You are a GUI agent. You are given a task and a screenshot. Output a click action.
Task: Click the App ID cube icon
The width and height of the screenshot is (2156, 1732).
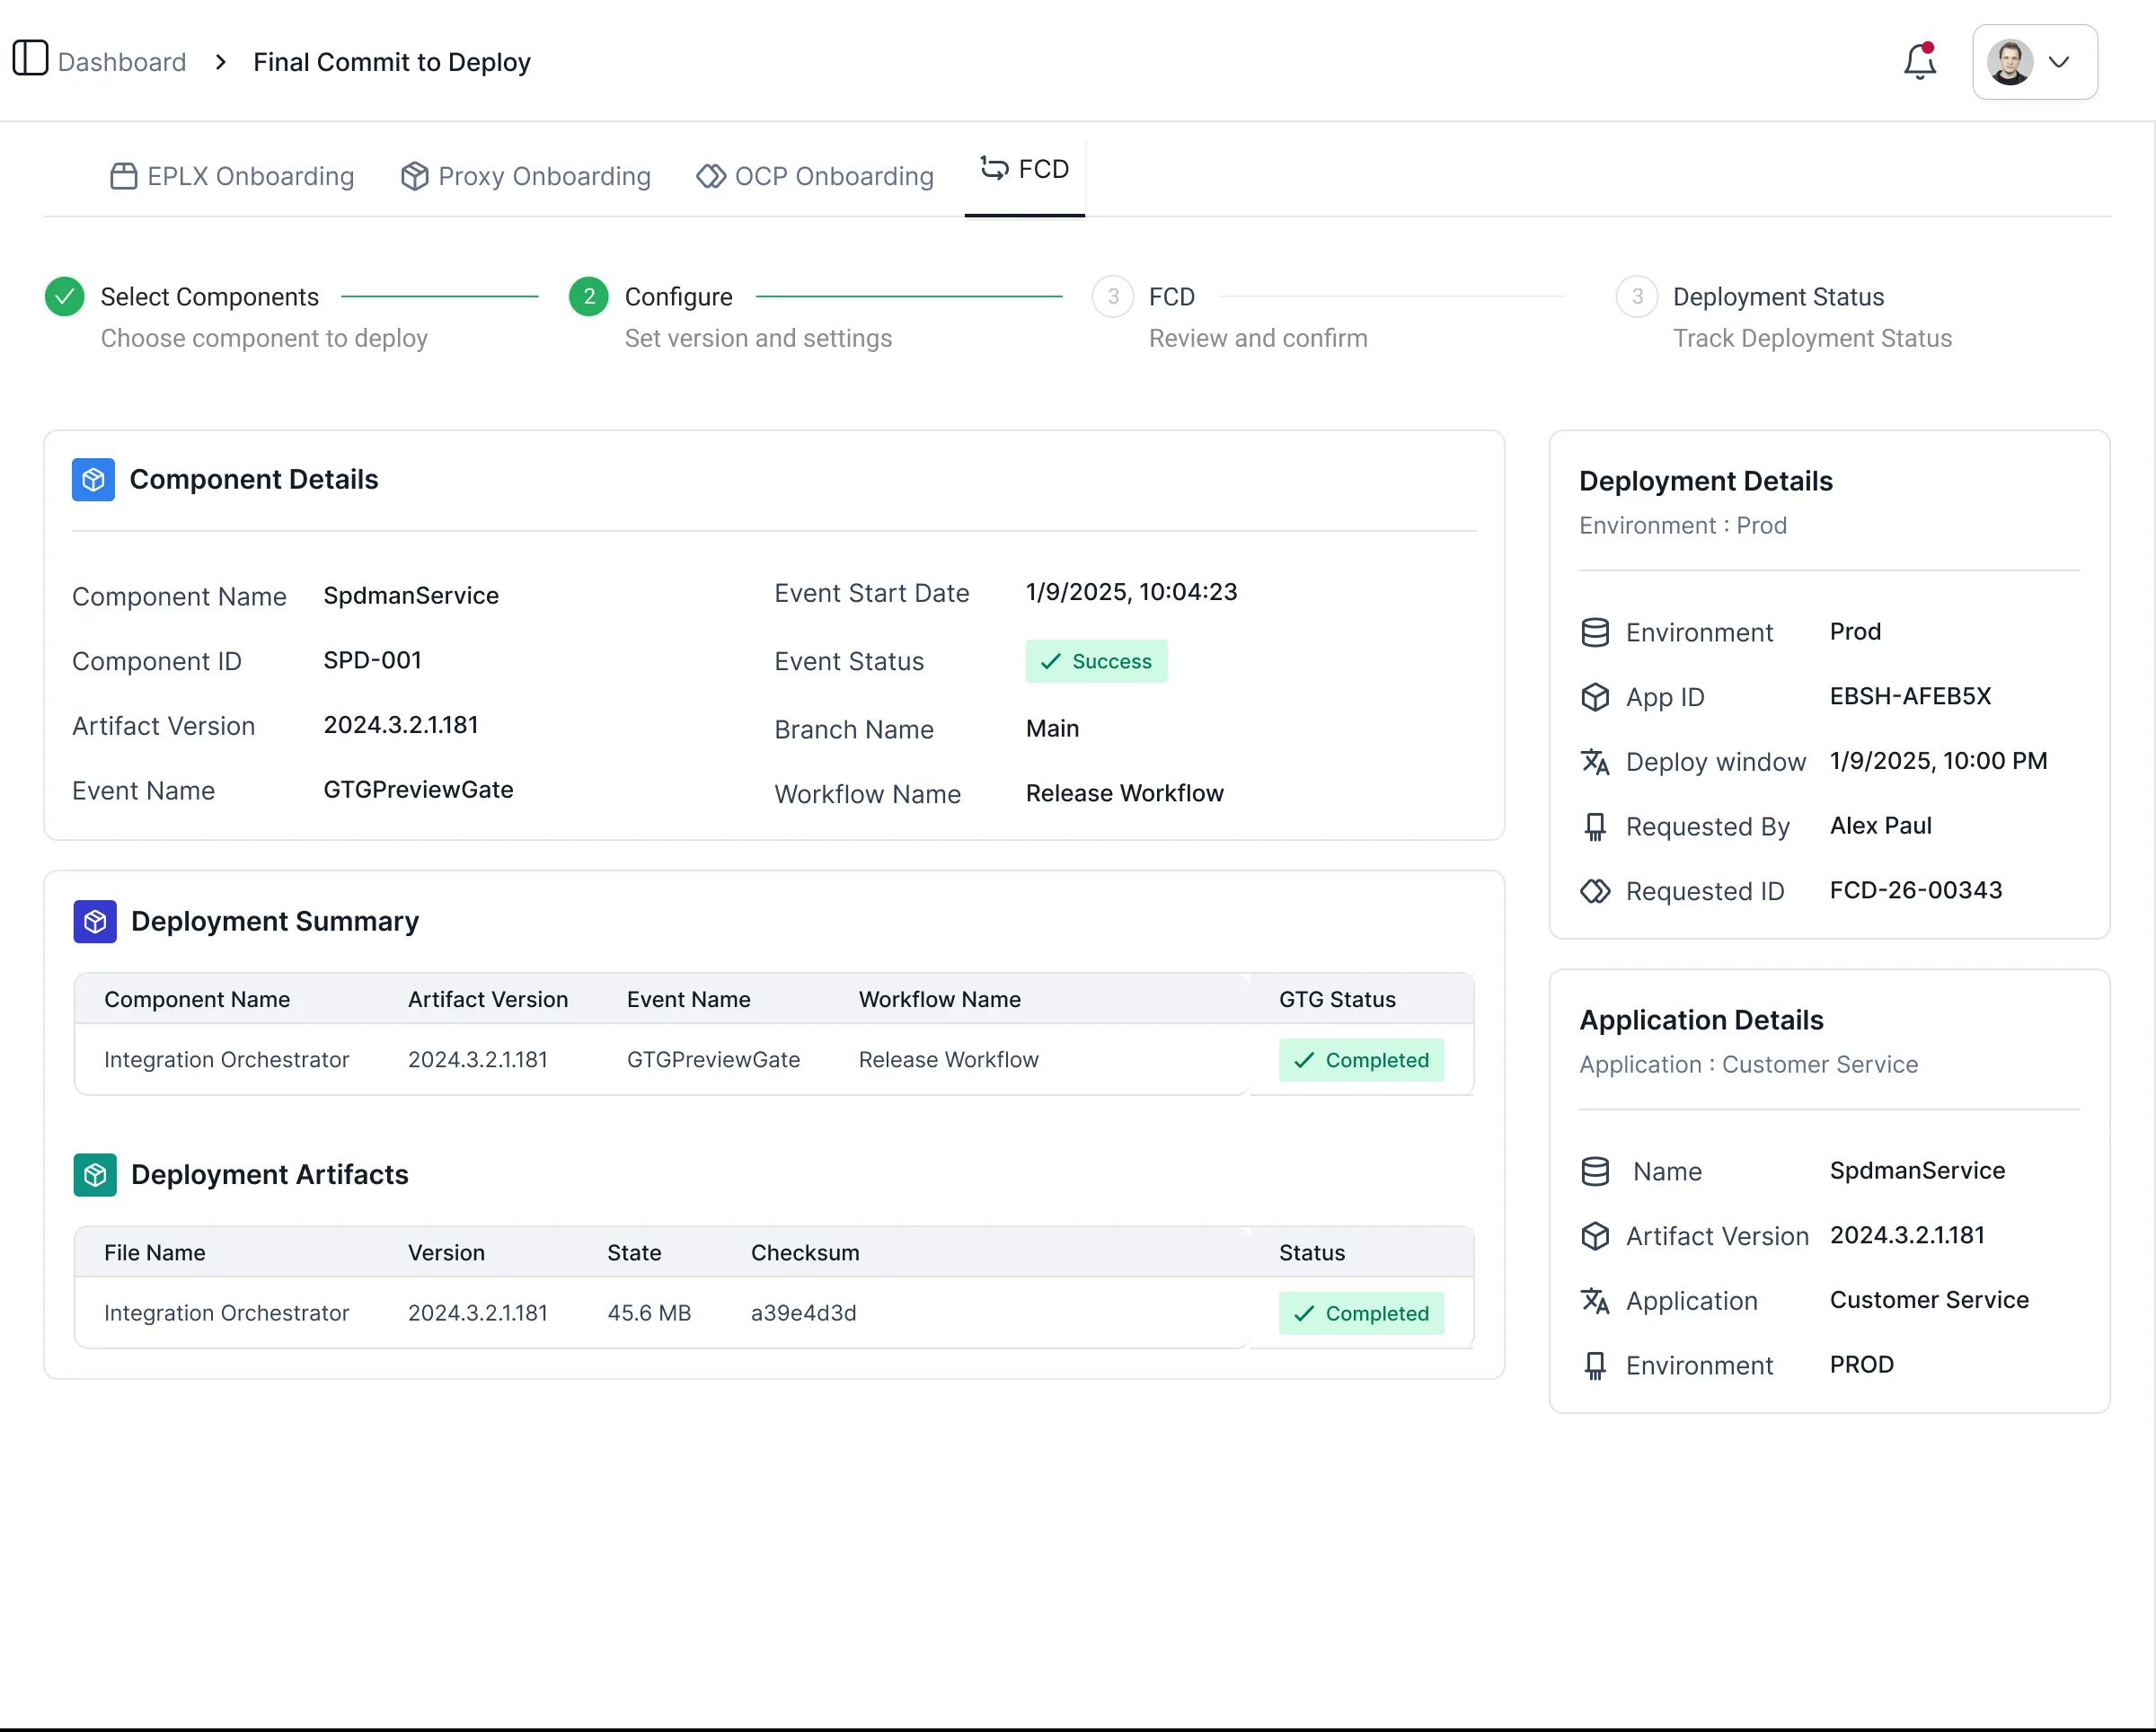(x=1595, y=697)
